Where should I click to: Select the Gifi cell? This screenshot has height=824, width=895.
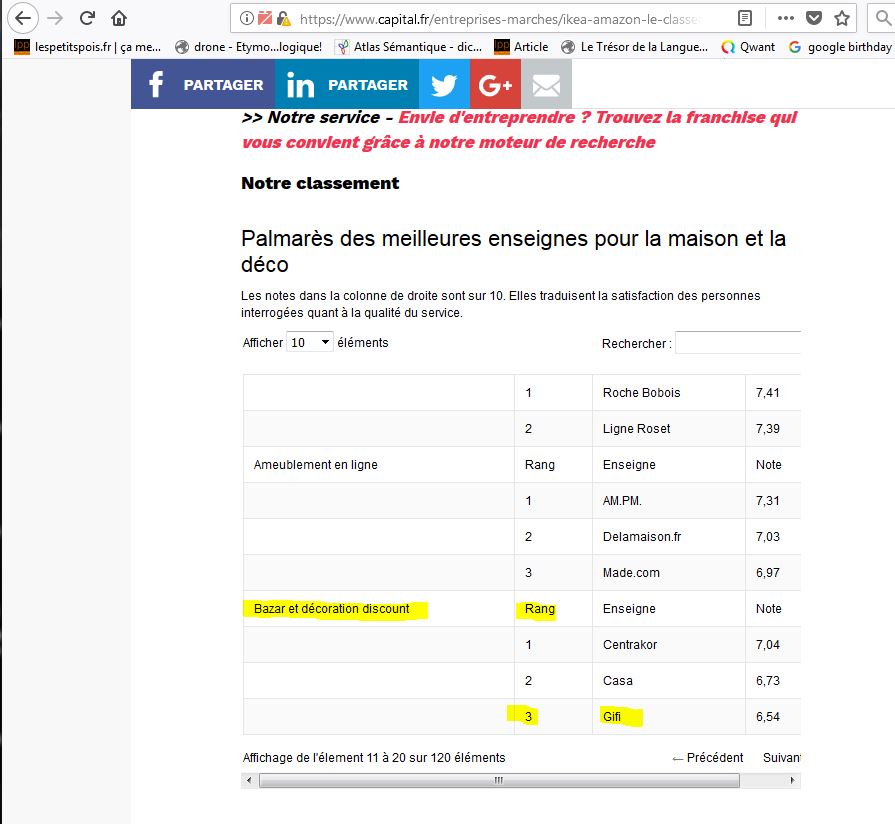(x=669, y=716)
